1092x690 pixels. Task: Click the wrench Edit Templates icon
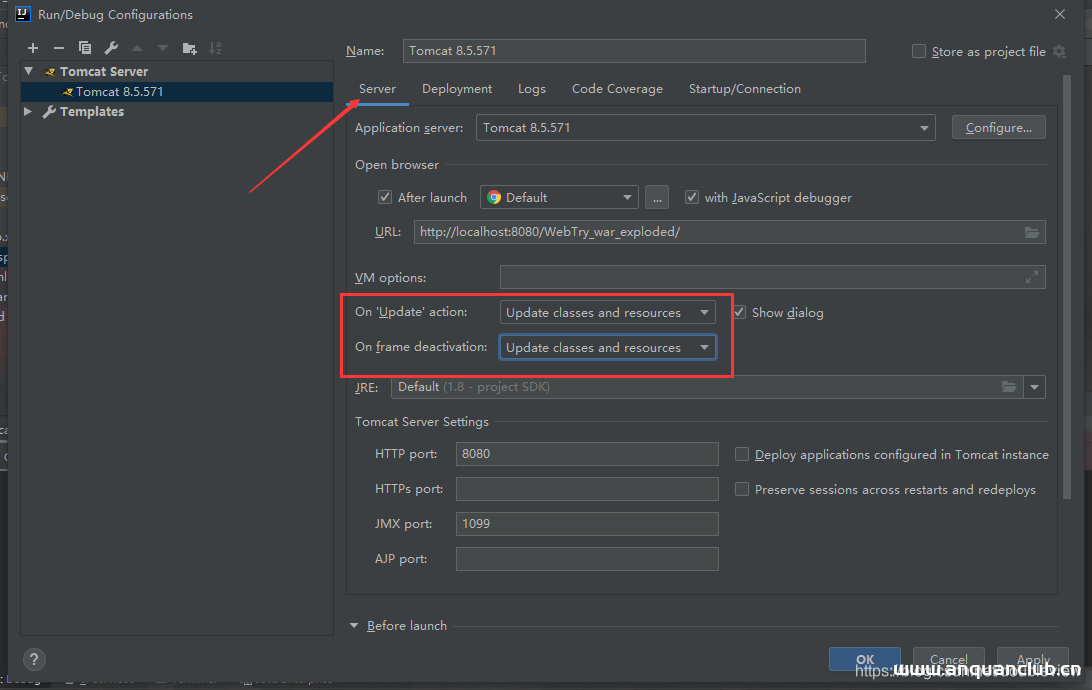(111, 48)
